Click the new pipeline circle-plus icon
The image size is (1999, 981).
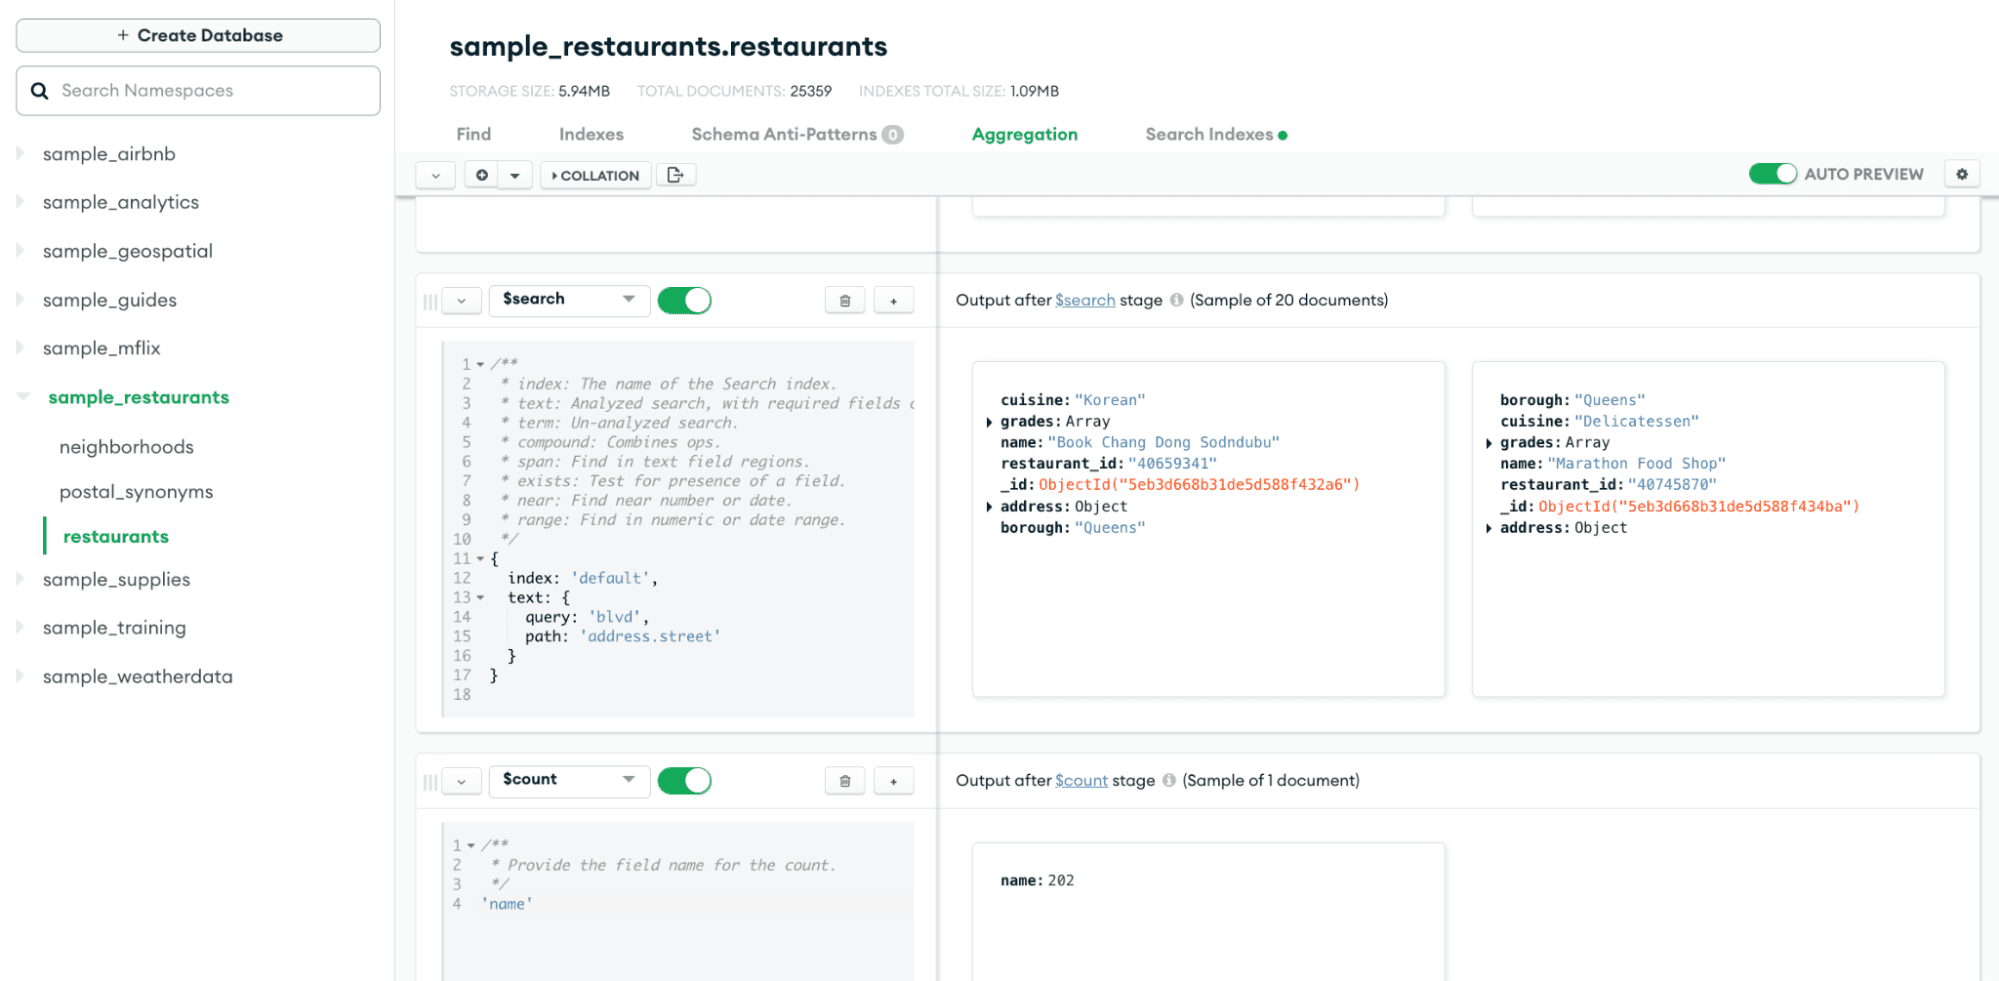[x=482, y=175]
